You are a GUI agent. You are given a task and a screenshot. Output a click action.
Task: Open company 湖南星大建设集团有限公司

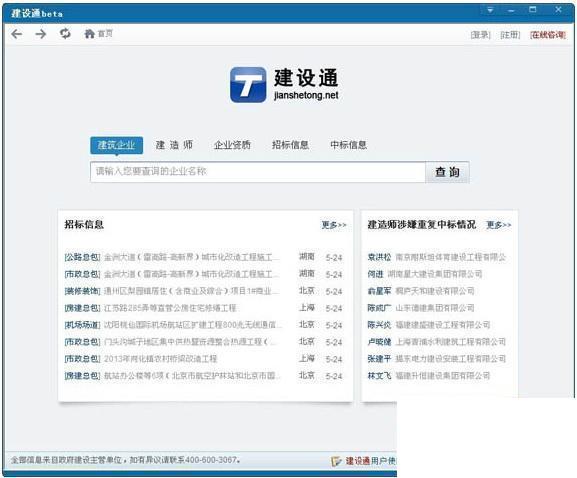tap(435, 274)
